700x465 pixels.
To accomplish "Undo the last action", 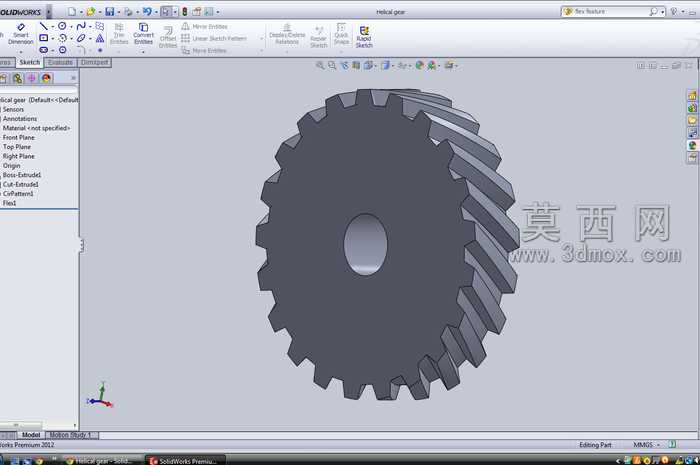I will click(147, 12).
